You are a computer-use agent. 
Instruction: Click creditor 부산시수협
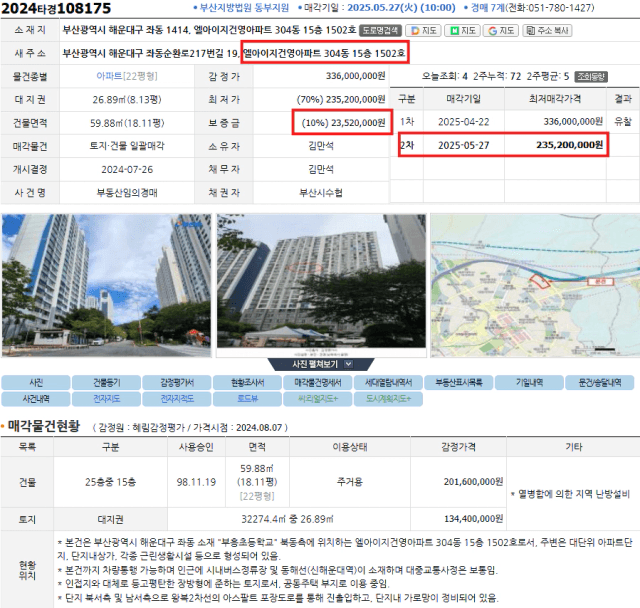[321, 192]
